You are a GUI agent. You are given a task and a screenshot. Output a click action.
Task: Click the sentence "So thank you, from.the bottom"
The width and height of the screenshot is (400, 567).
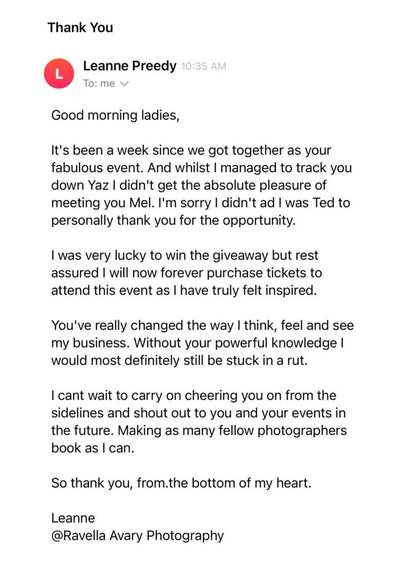[x=181, y=483]
